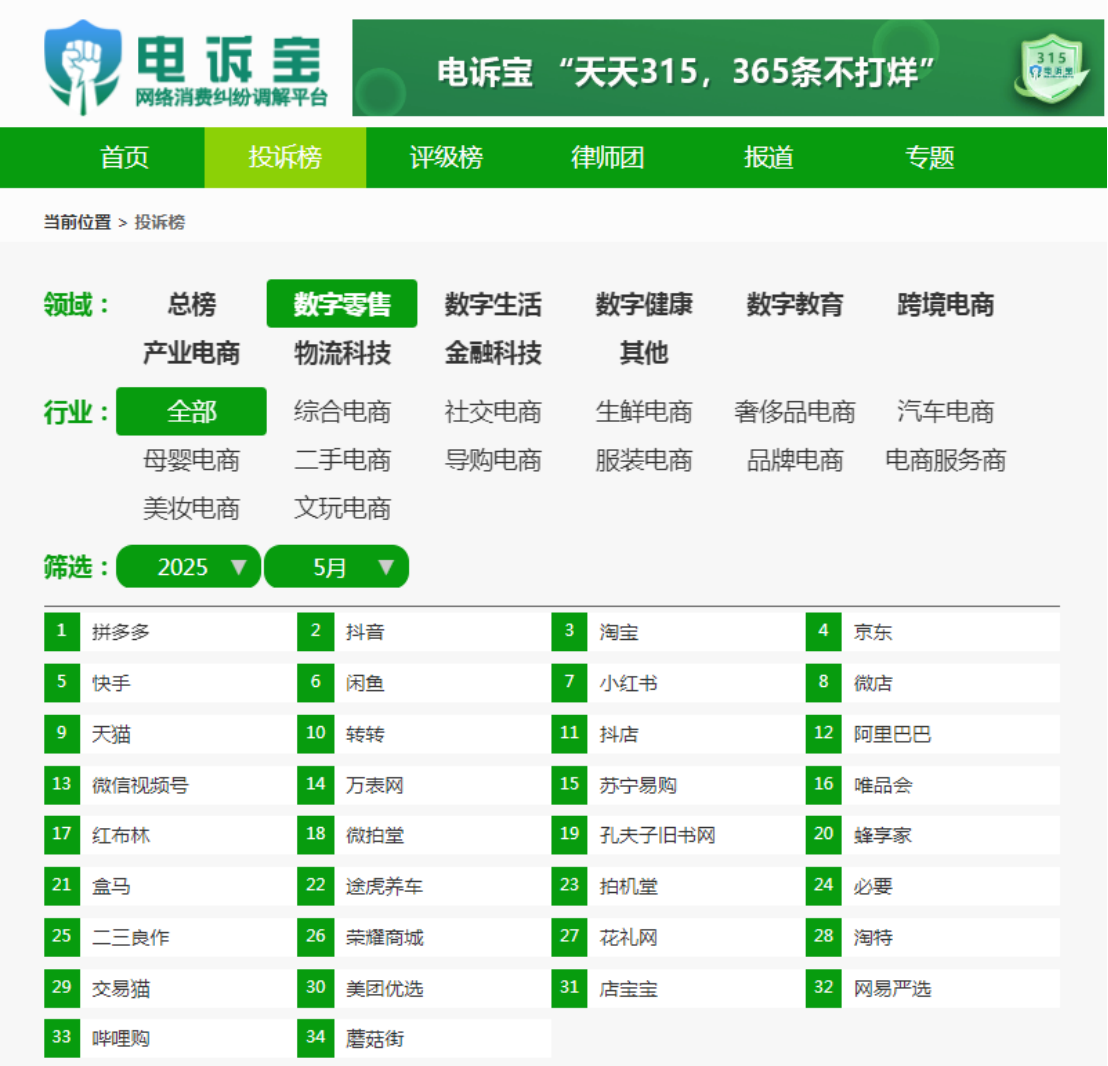Viewport: 1108px width, 1066px height.
Task: Filter industry by 社交电商
Action: [x=493, y=411]
